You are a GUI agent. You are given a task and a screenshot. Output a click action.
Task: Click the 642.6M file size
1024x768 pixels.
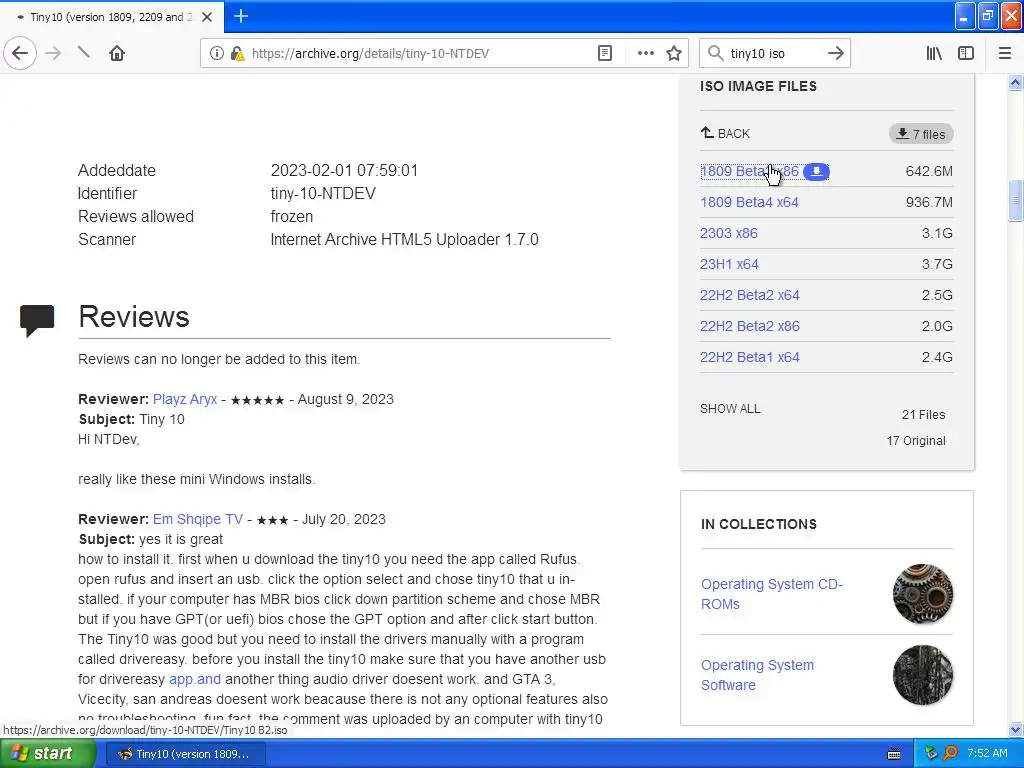pyautogui.click(x=929, y=171)
